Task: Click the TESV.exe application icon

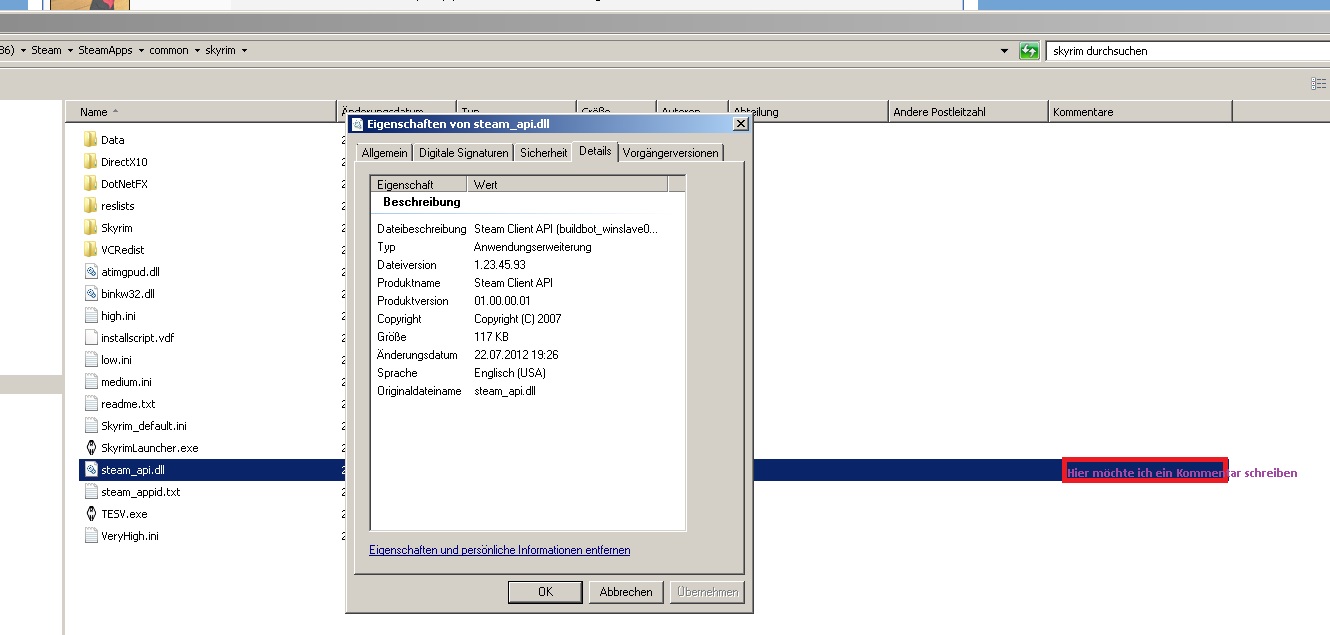Action: (90, 513)
